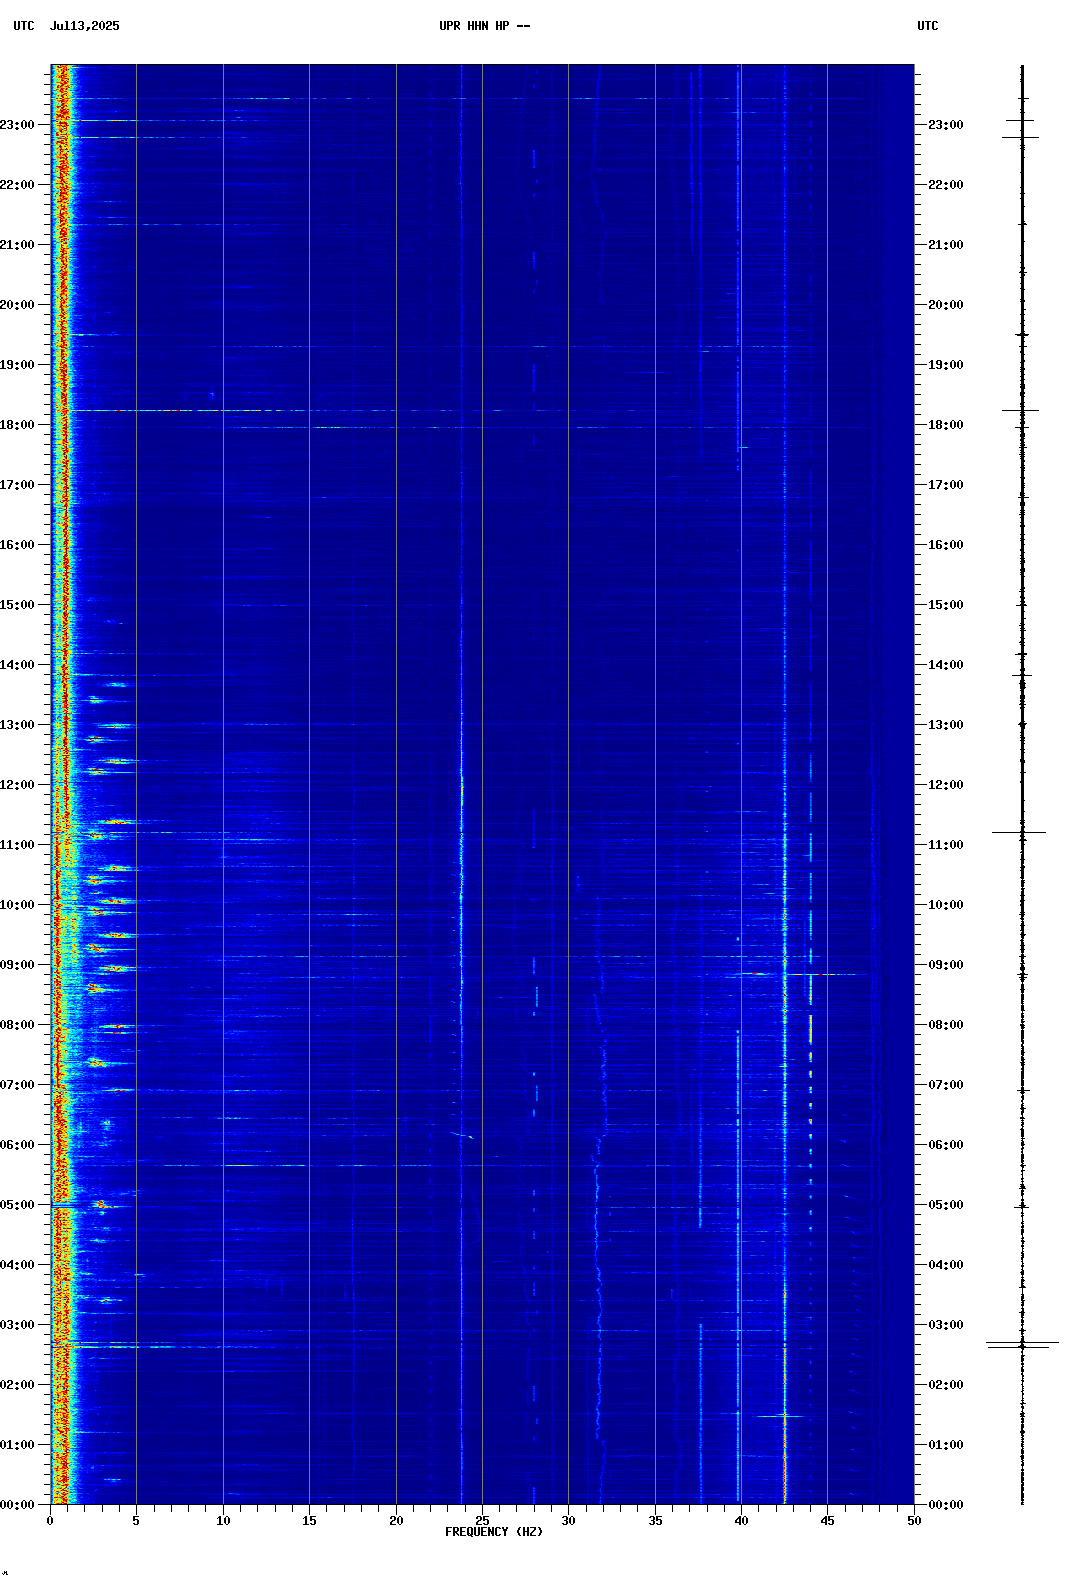Click 01:00 on the right time axis
The width and height of the screenshot is (1066, 1584).
[x=946, y=1445]
